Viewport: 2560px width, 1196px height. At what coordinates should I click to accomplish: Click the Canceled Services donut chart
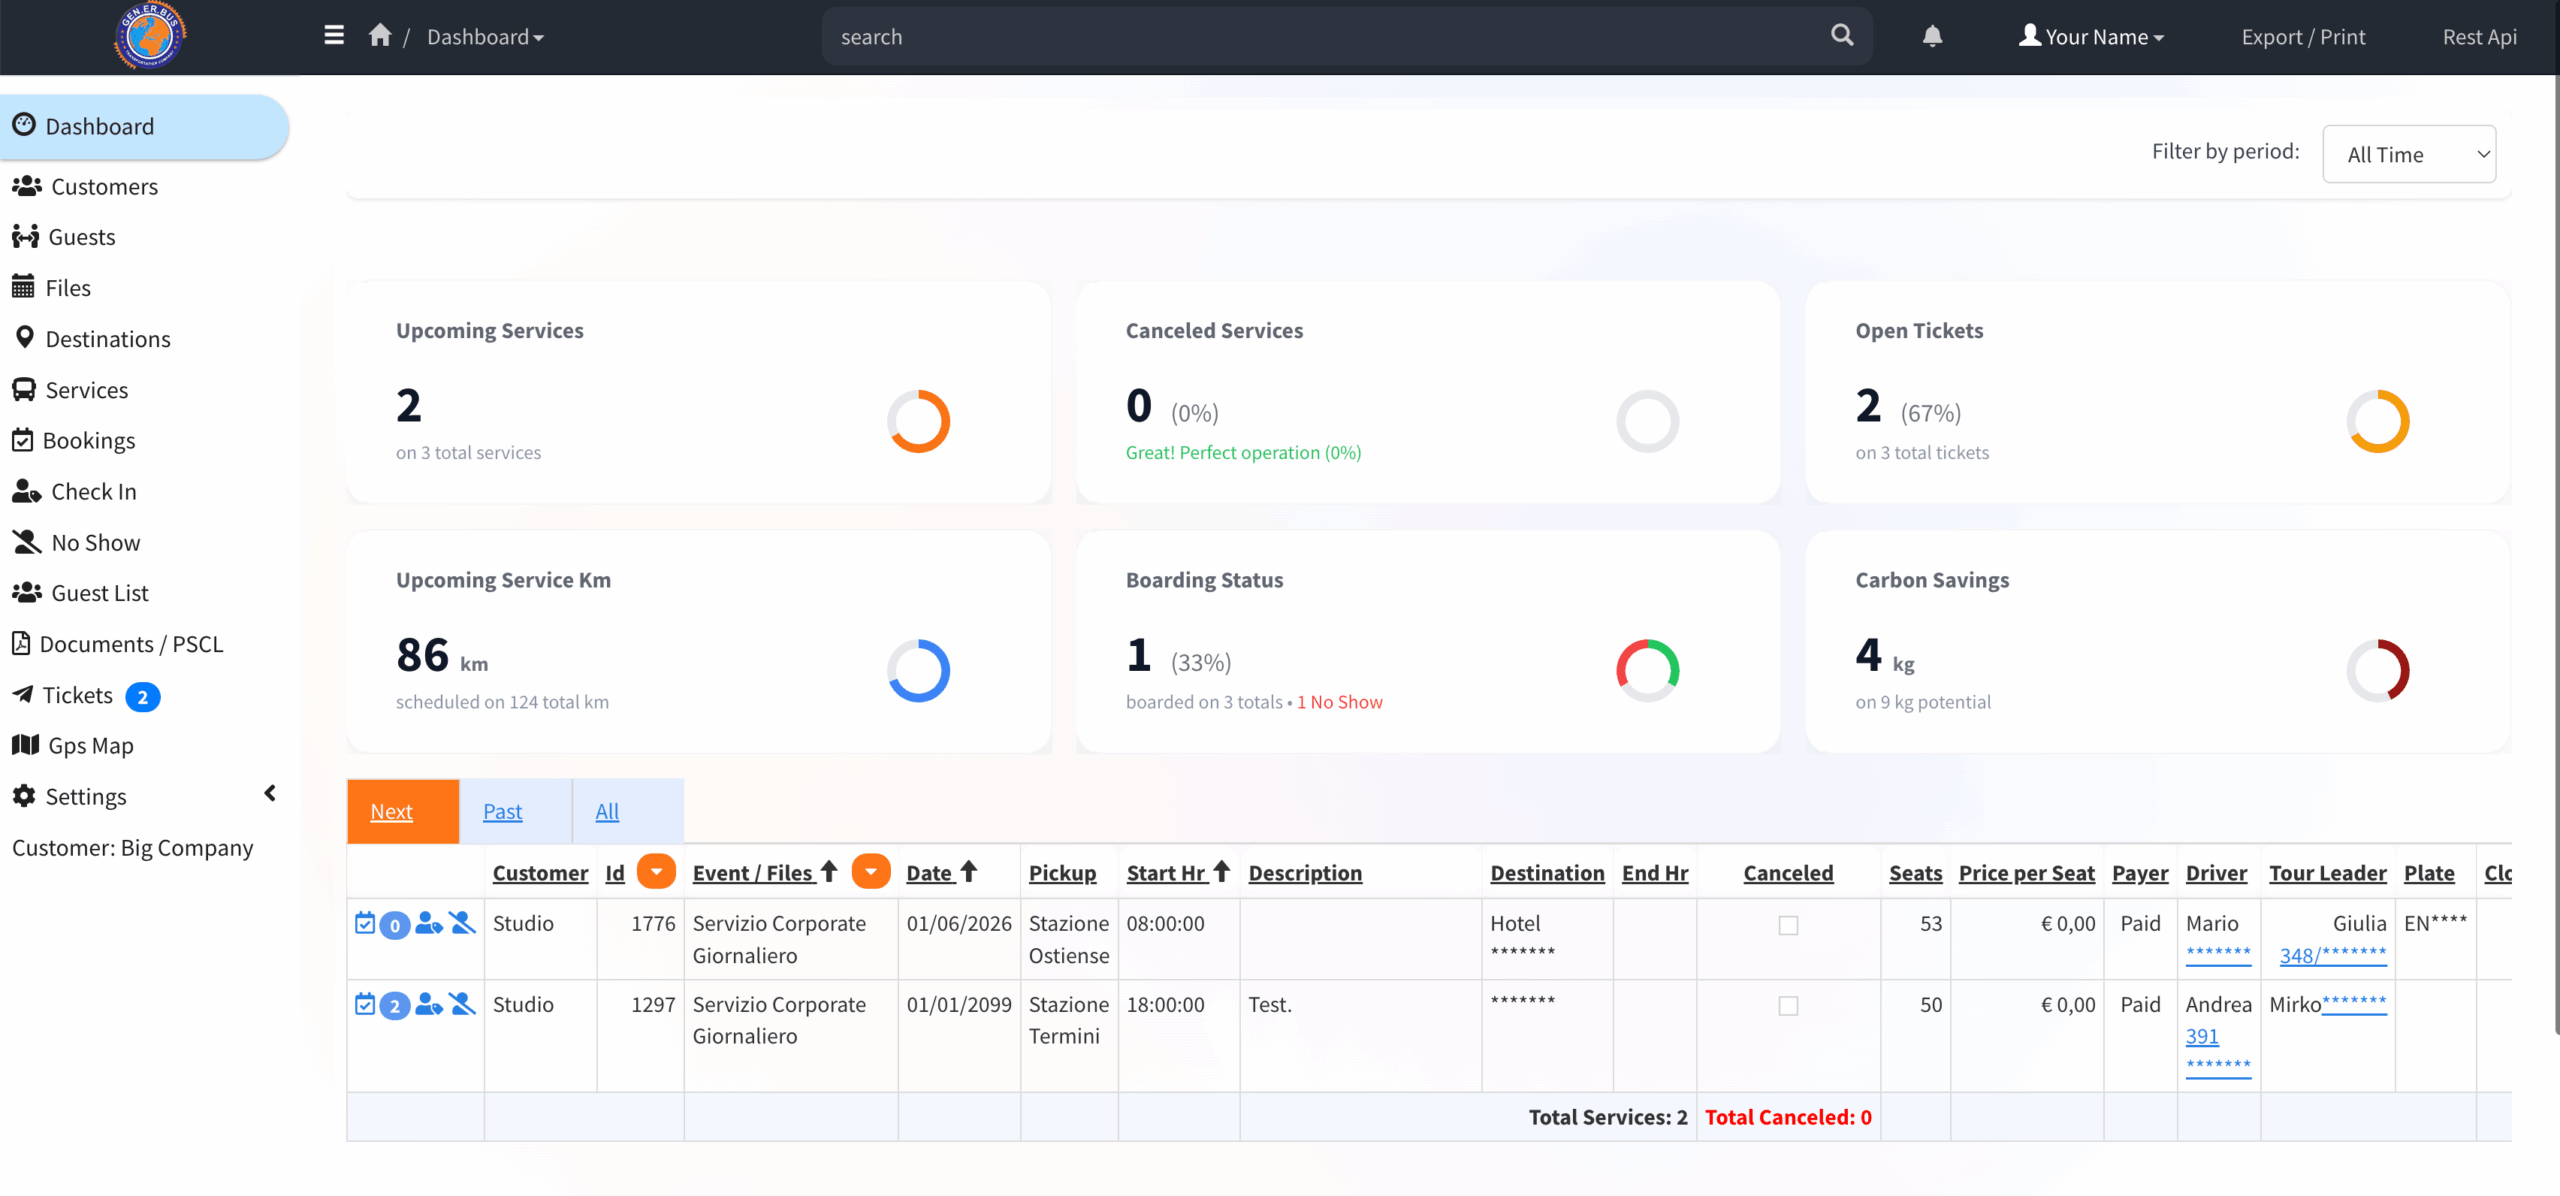pyautogui.click(x=1648, y=421)
